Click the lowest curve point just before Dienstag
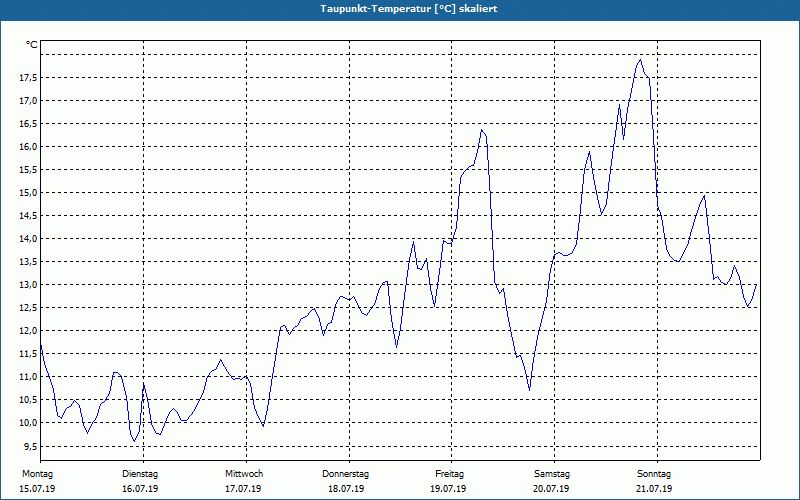 [135, 441]
